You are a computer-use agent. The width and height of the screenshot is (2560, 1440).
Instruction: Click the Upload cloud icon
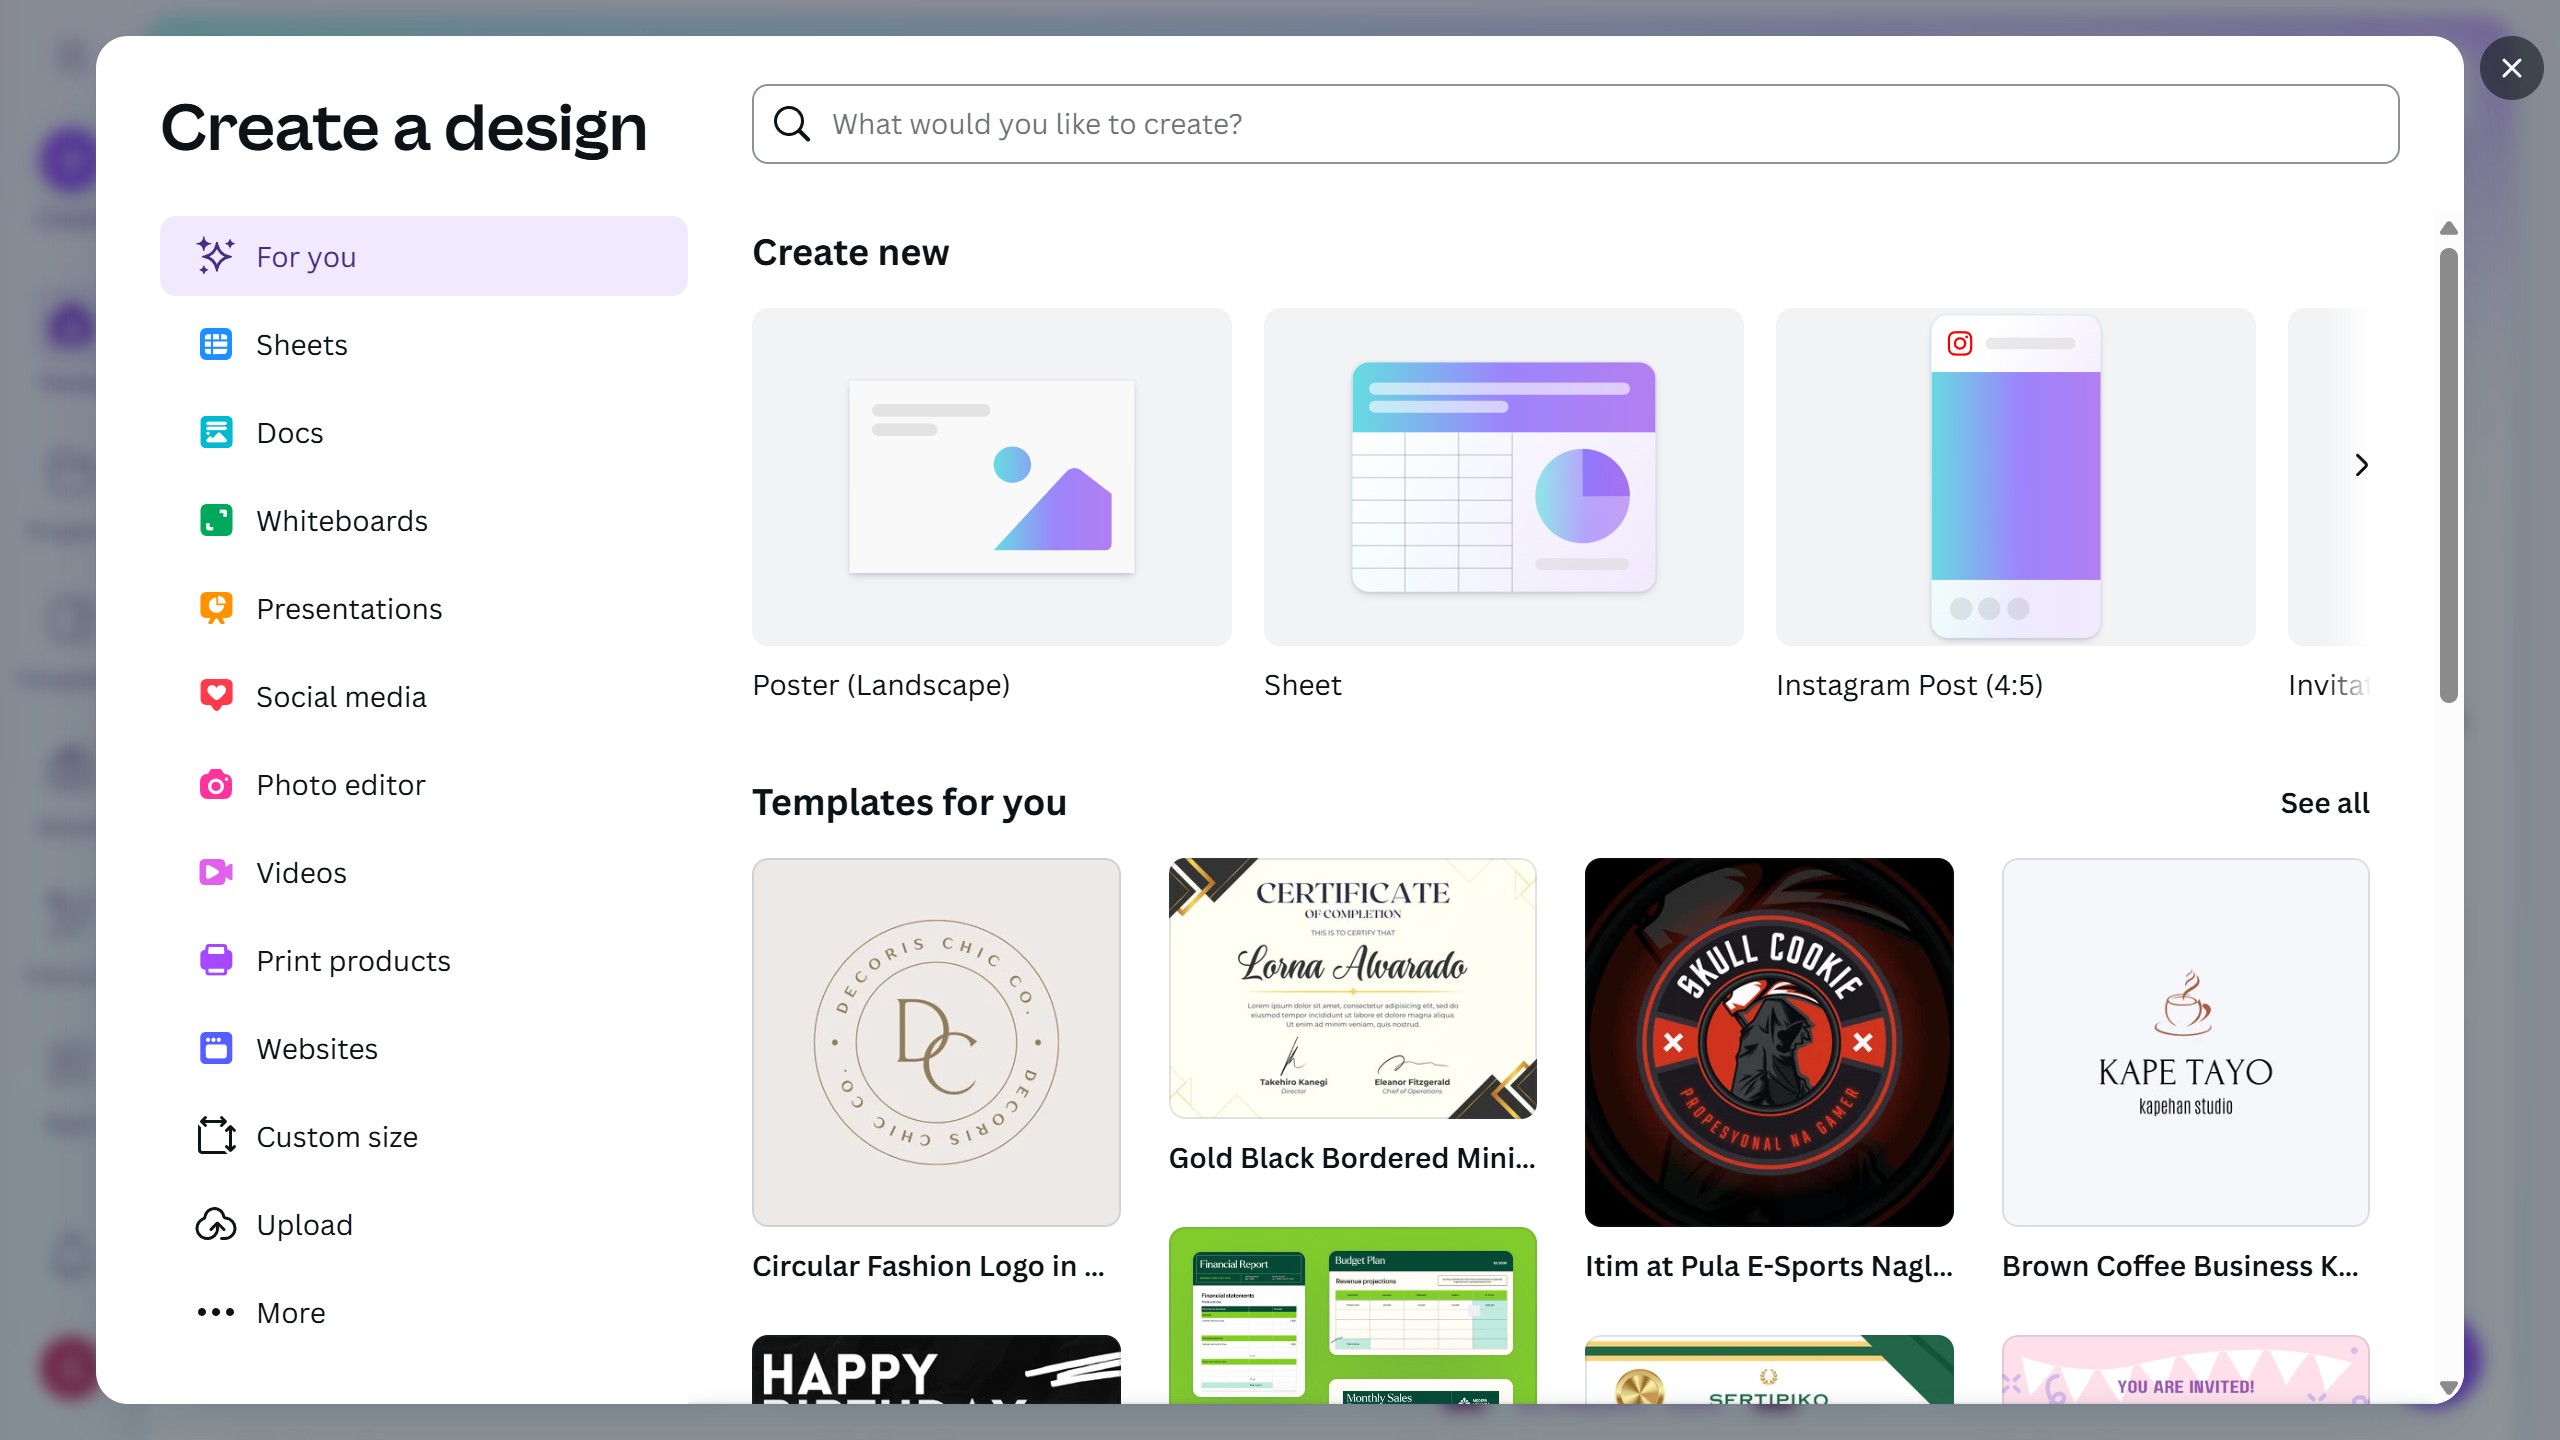click(x=215, y=1225)
